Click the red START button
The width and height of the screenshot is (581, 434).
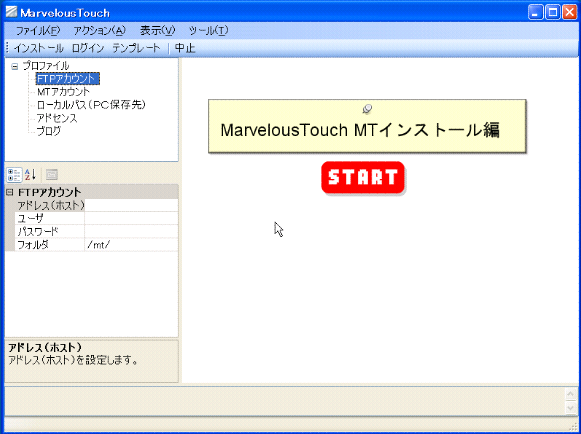(363, 177)
